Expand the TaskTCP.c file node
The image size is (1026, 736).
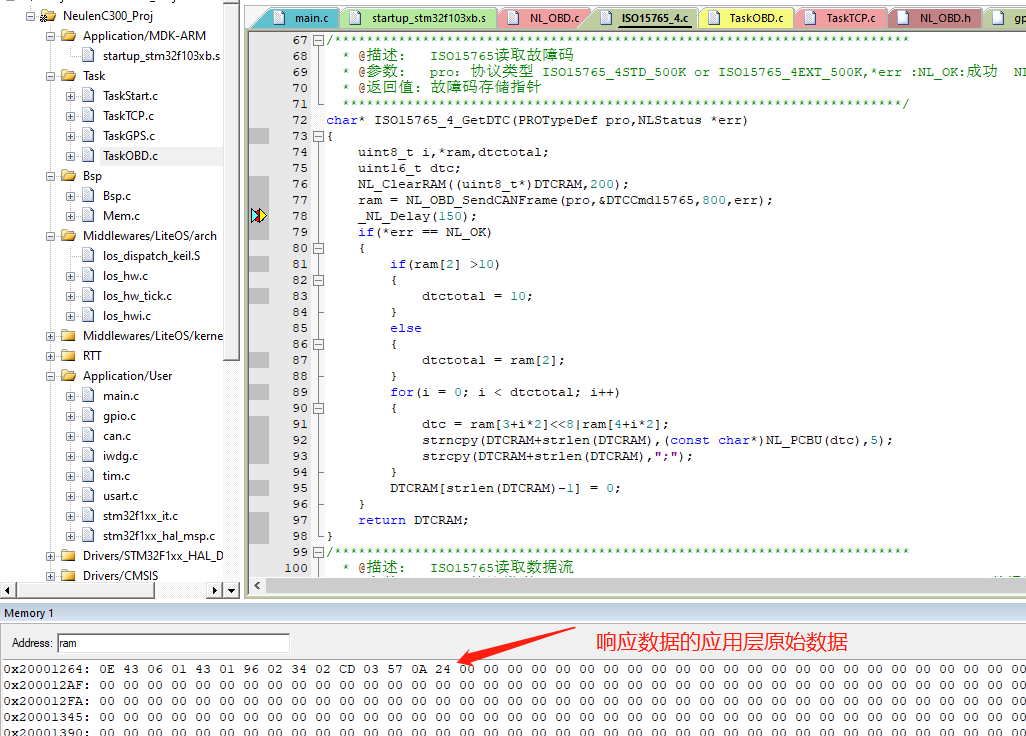point(70,116)
